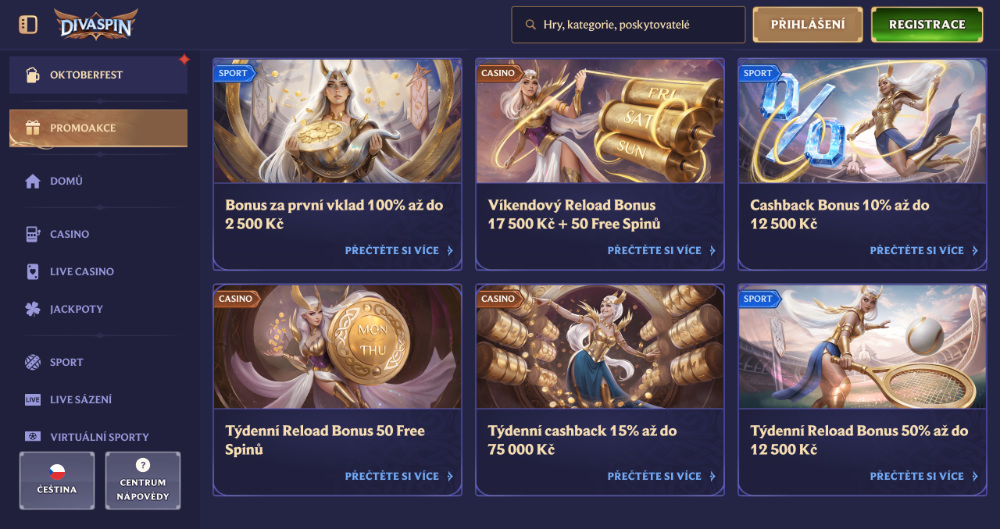Open Centrum nápovědy help button

(x=143, y=481)
